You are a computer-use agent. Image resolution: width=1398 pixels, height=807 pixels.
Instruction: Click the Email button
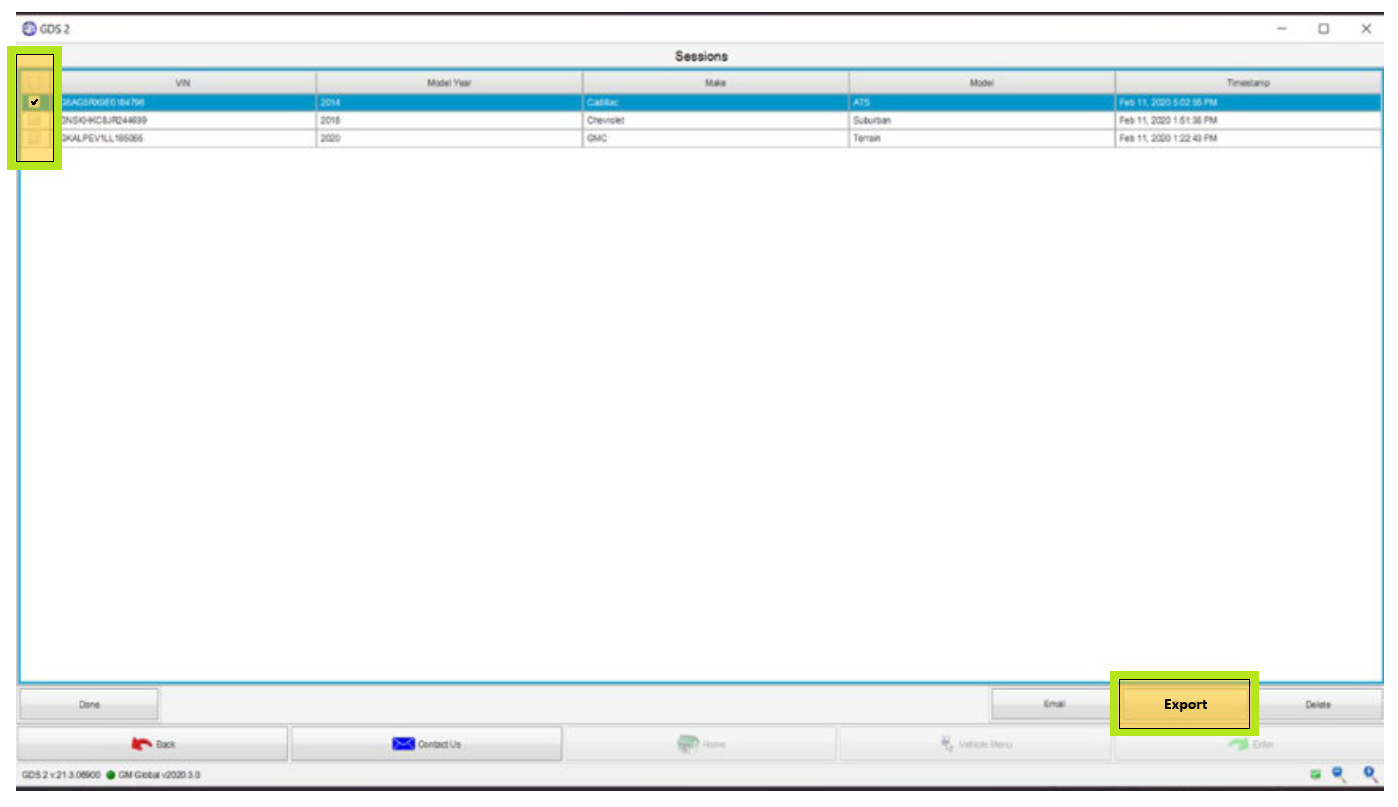[1053, 704]
